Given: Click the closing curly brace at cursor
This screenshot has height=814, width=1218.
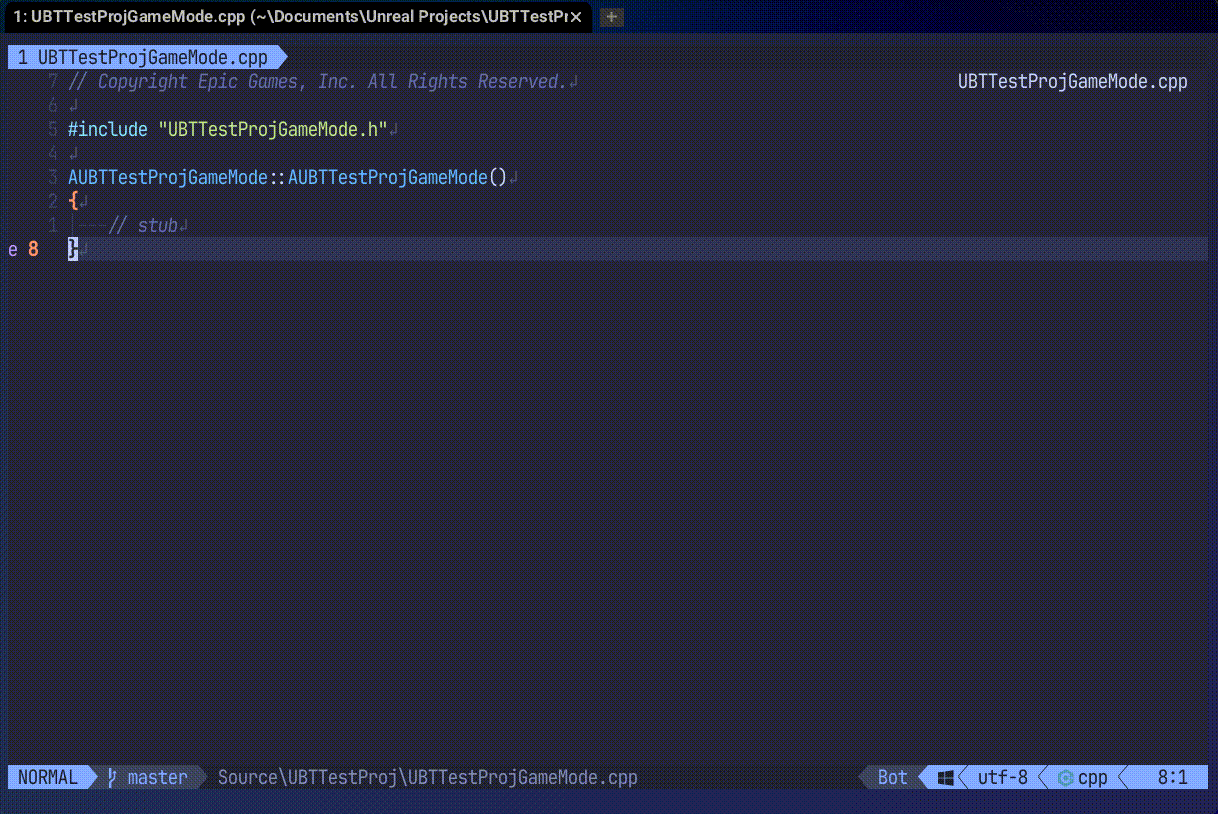Looking at the screenshot, I should pos(73,249).
